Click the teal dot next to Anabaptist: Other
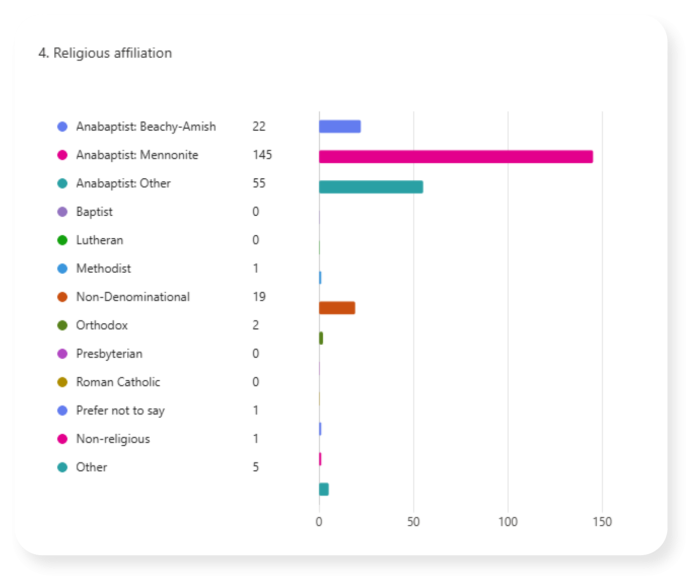This screenshot has width=690, height=580. (62, 184)
